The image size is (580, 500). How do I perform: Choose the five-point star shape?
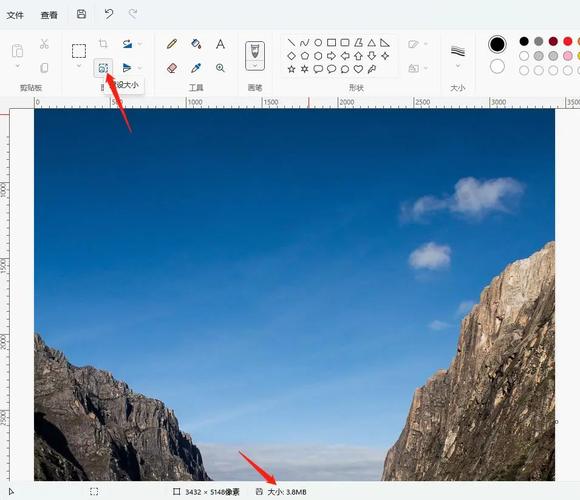click(291, 69)
